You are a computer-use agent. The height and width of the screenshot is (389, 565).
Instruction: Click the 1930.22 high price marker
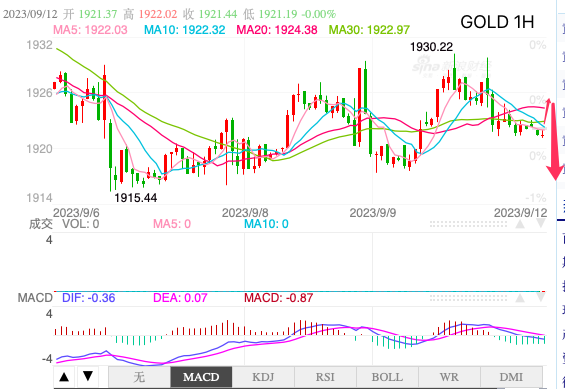click(x=431, y=47)
